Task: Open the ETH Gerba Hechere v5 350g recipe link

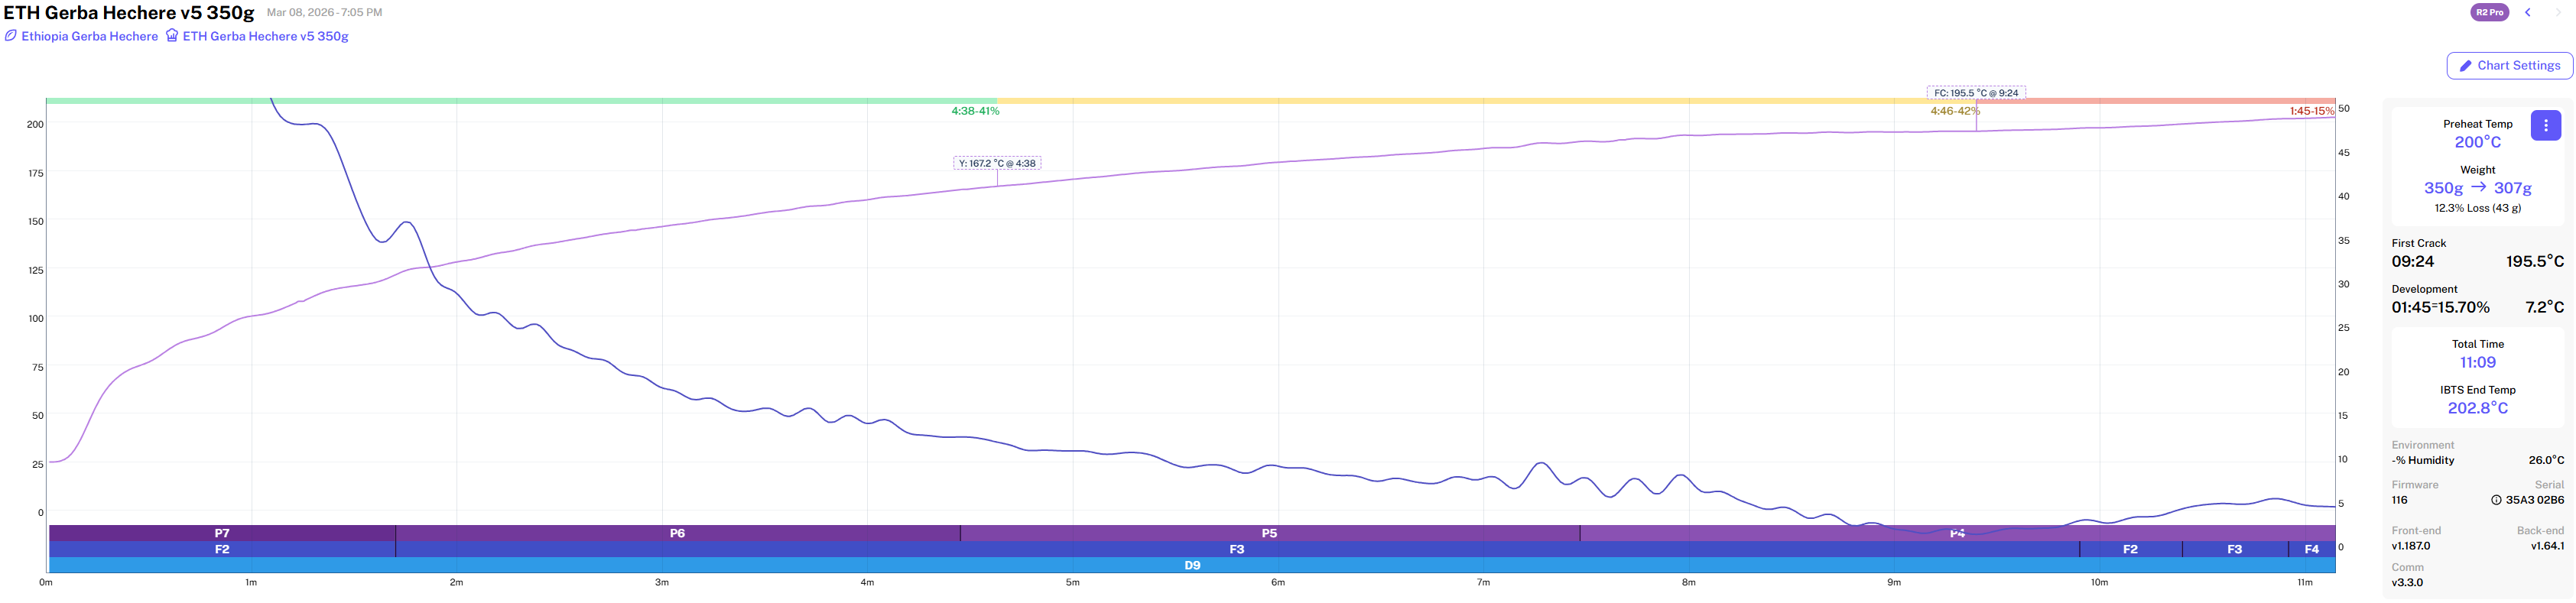Action: [x=265, y=36]
